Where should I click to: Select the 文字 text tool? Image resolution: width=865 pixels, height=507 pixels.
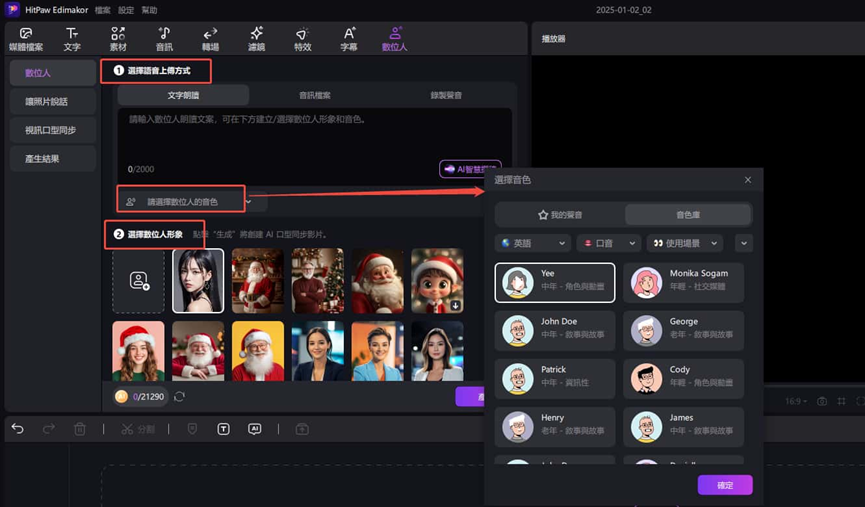[x=72, y=39]
